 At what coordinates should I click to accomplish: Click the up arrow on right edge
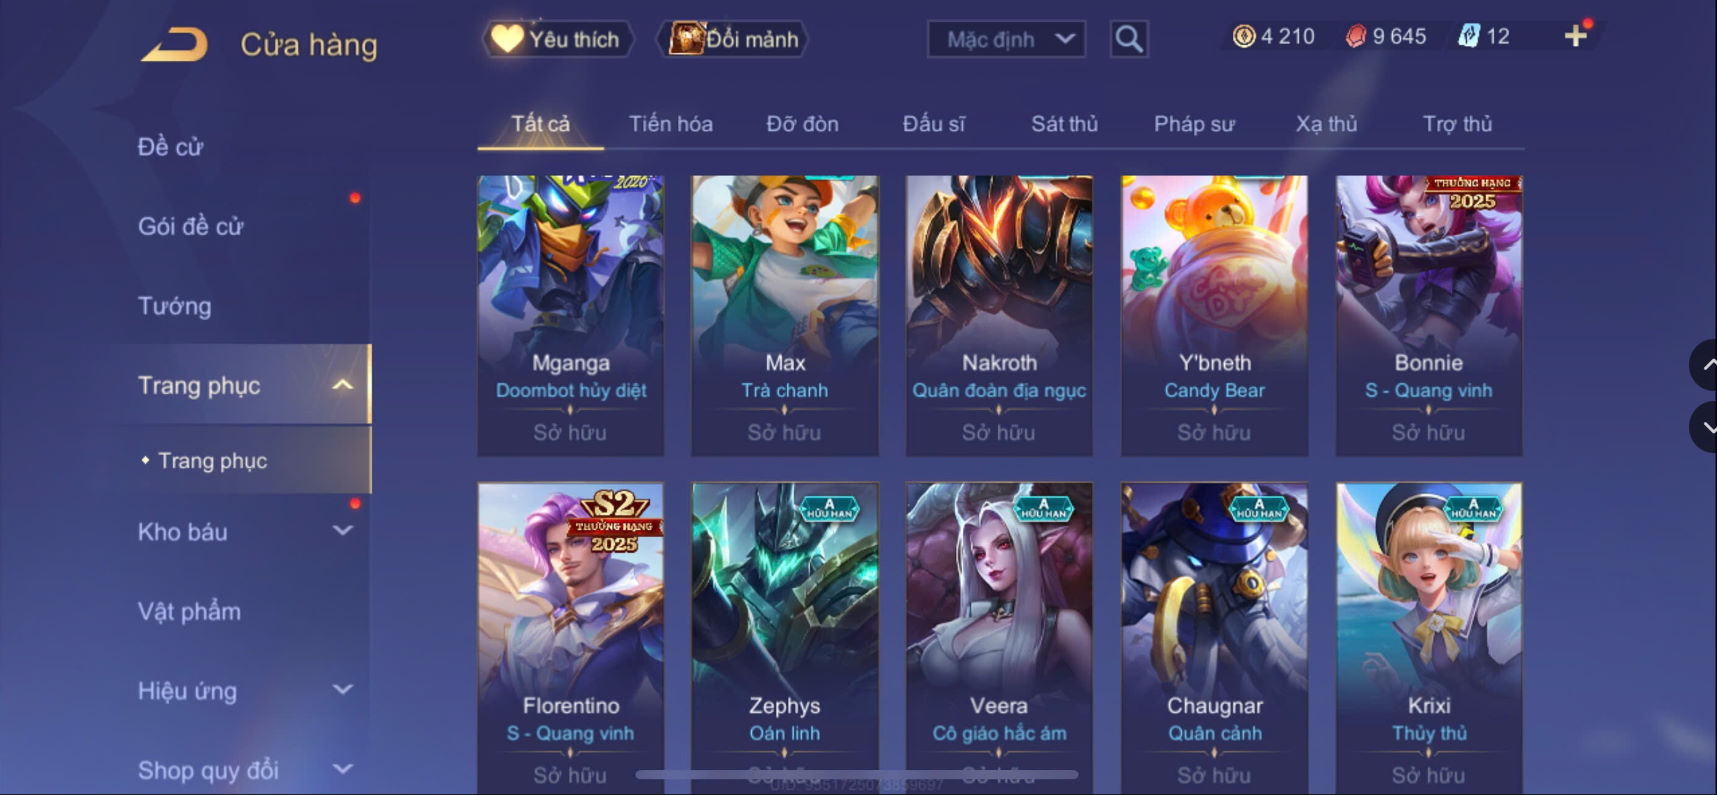pos(1706,365)
